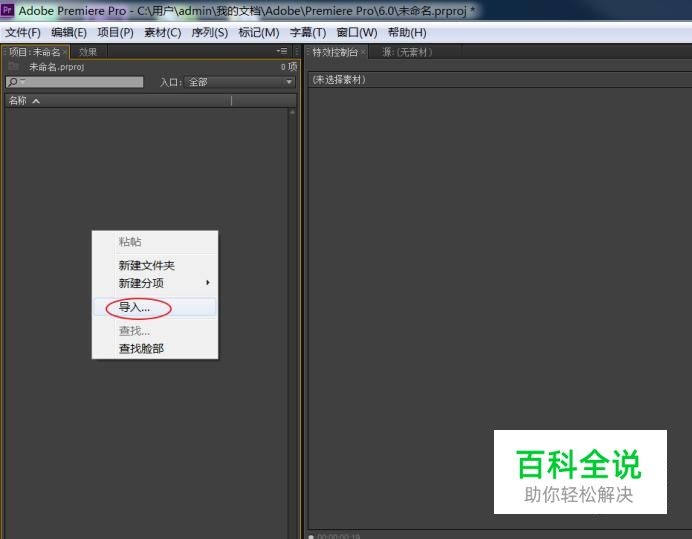Close the 项目:未命名 panel tab

pyautogui.click(x=65, y=52)
